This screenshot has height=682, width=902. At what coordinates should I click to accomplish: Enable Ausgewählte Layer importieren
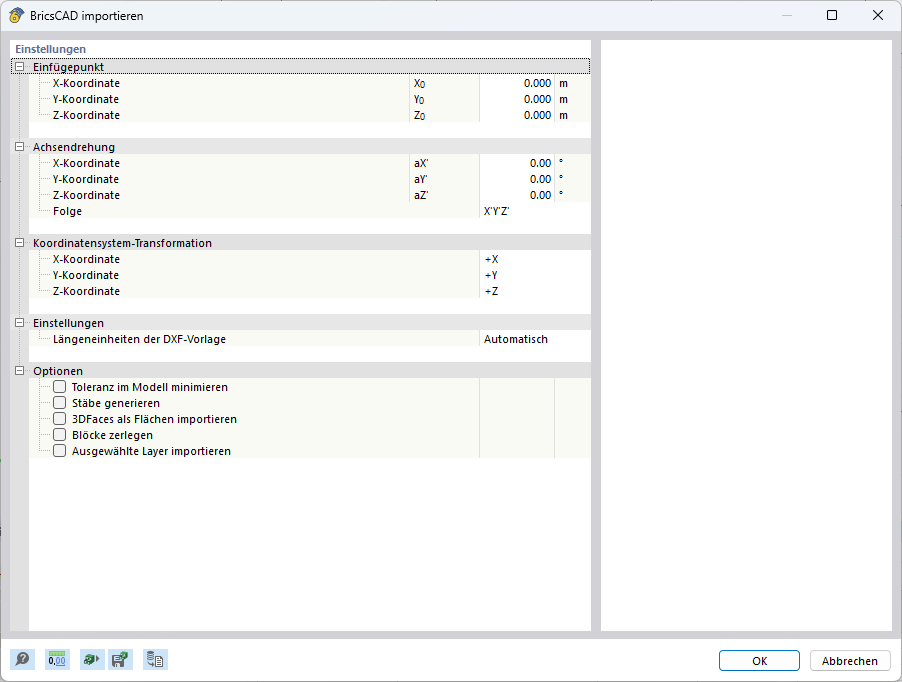point(59,451)
